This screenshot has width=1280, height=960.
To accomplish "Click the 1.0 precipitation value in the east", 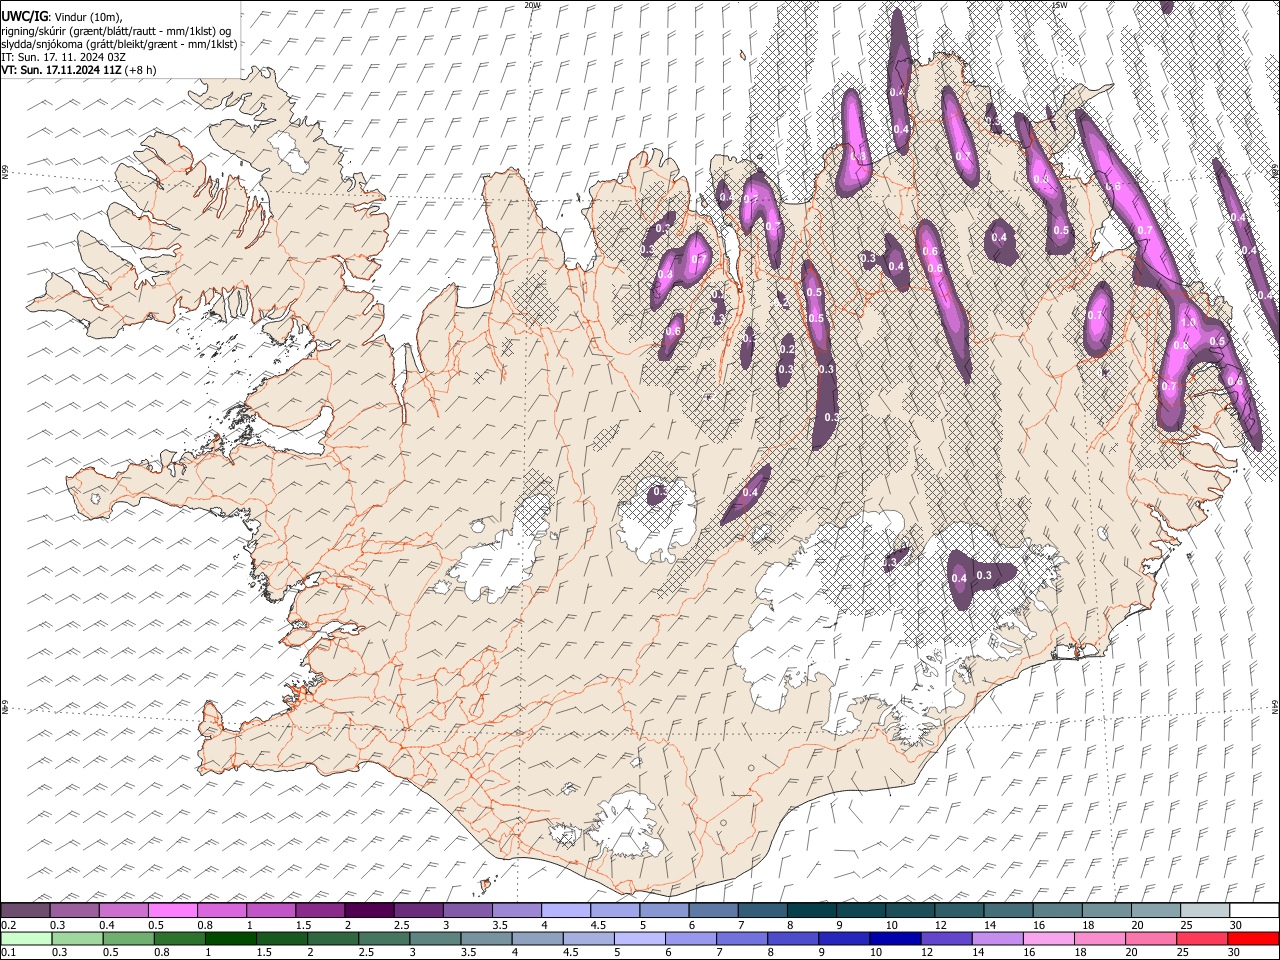I will click(1188, 323).
